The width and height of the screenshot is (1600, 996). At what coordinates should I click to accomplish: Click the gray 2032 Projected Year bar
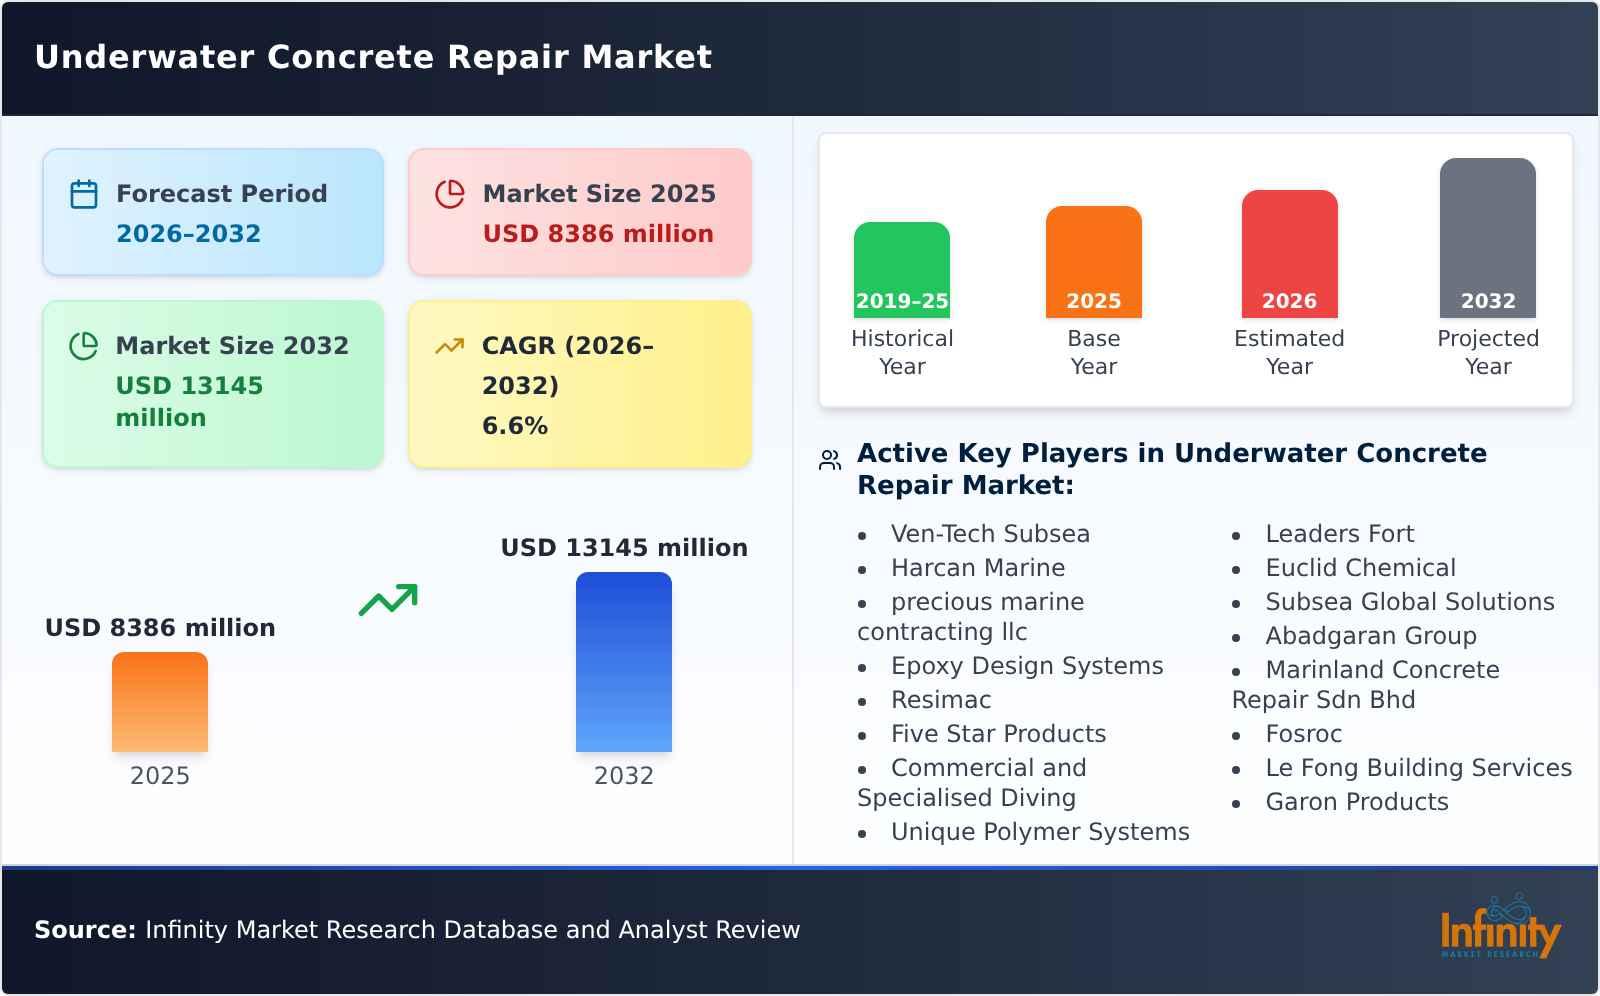(1488, 238)
